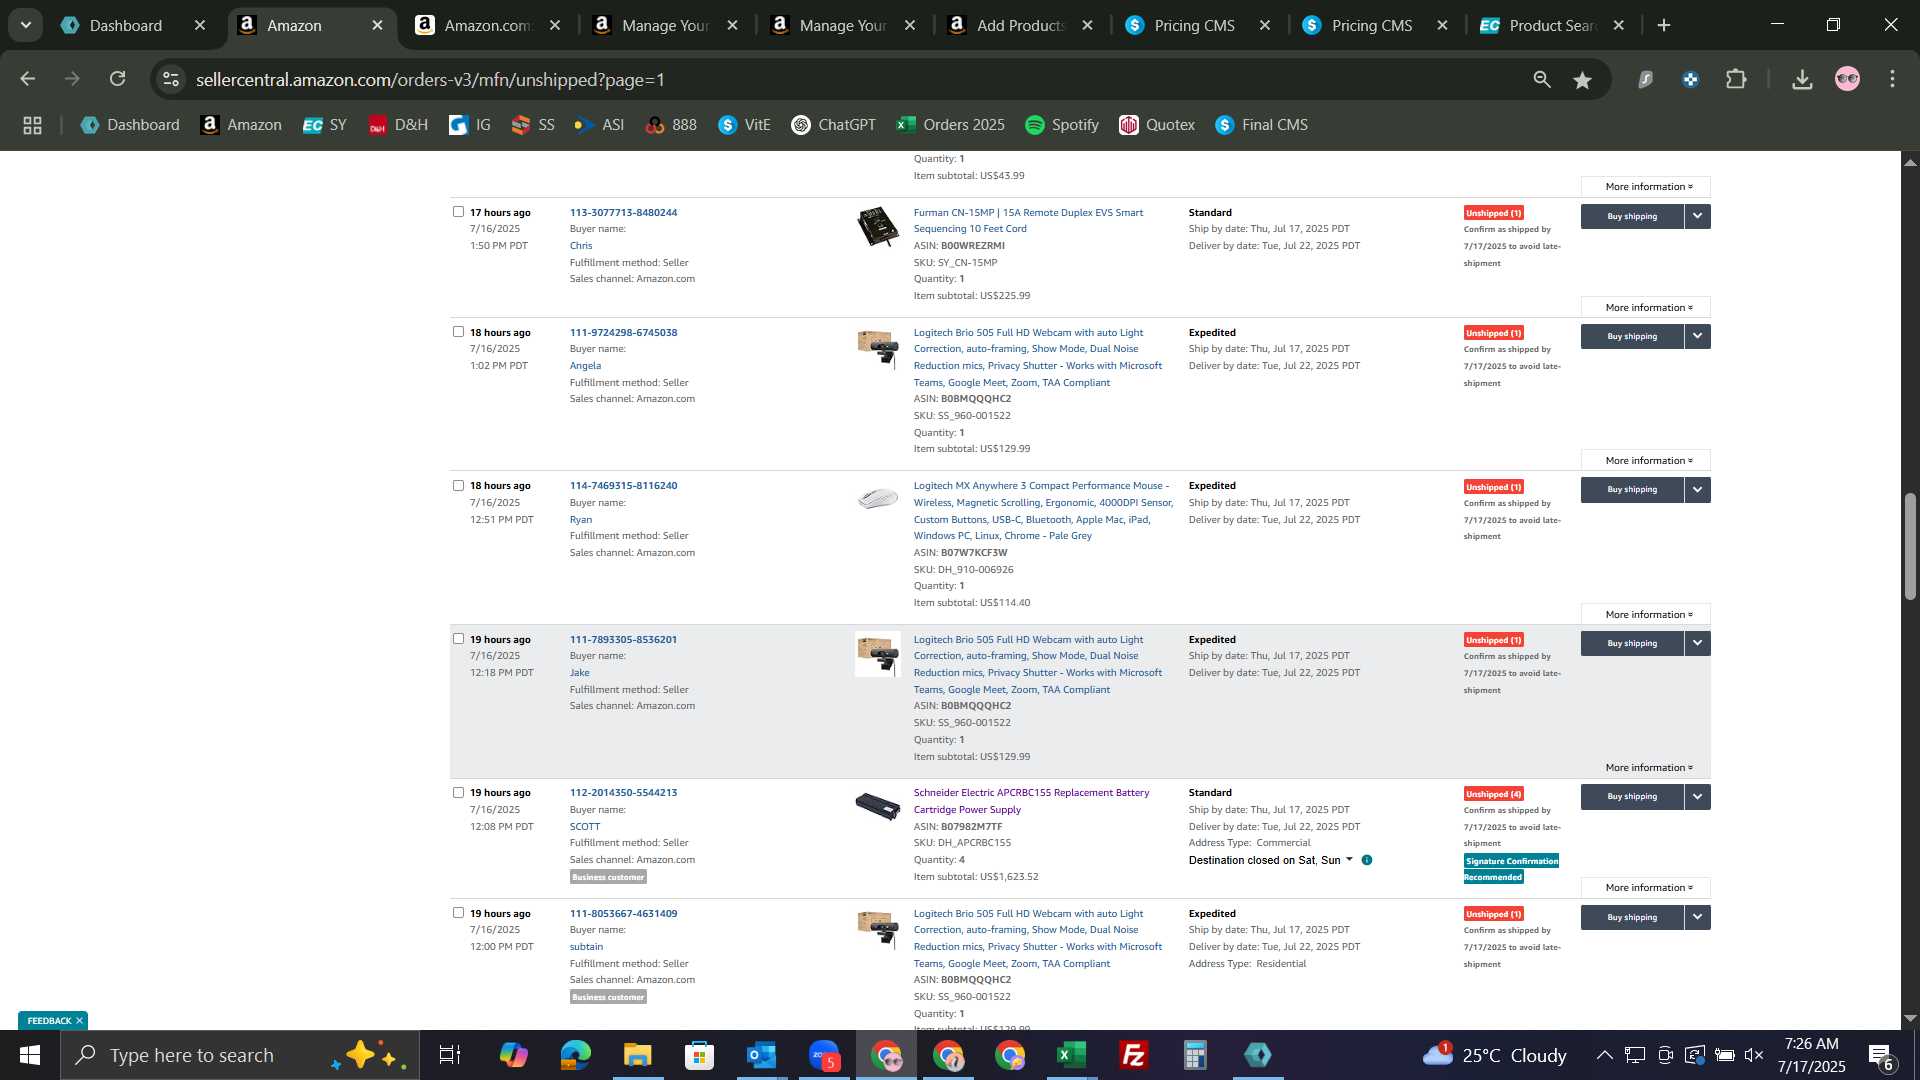
Task: Switch to the Add Products tab
Action: click(x=1020, y=25)
